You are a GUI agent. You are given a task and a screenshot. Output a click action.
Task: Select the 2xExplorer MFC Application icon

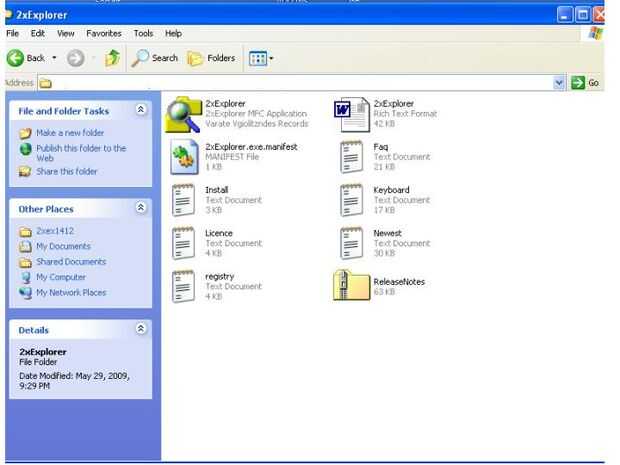point(183,114)
